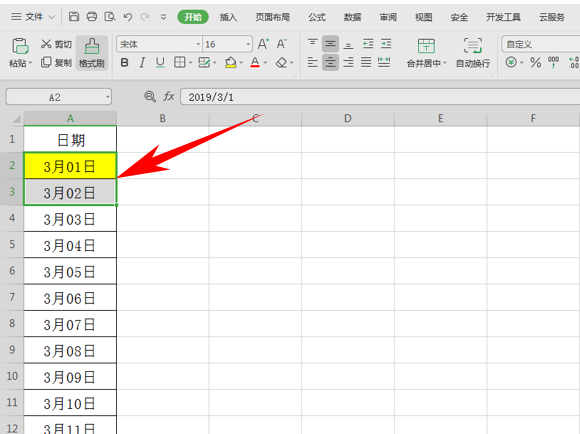Toggle Underline formatting

point(160,63)
